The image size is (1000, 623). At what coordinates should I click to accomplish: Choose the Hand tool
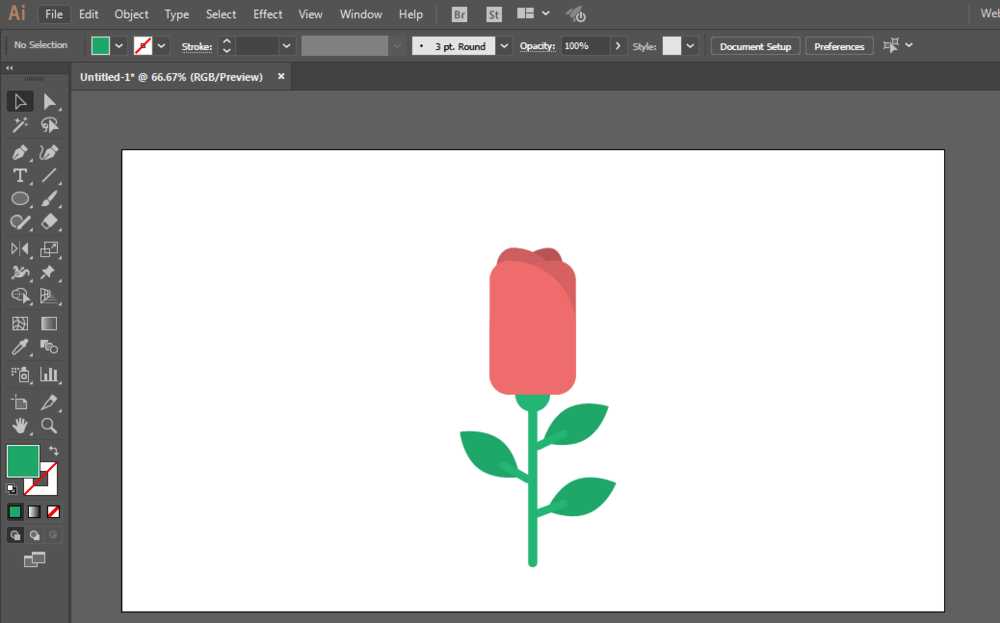click(x=19, y=426)
